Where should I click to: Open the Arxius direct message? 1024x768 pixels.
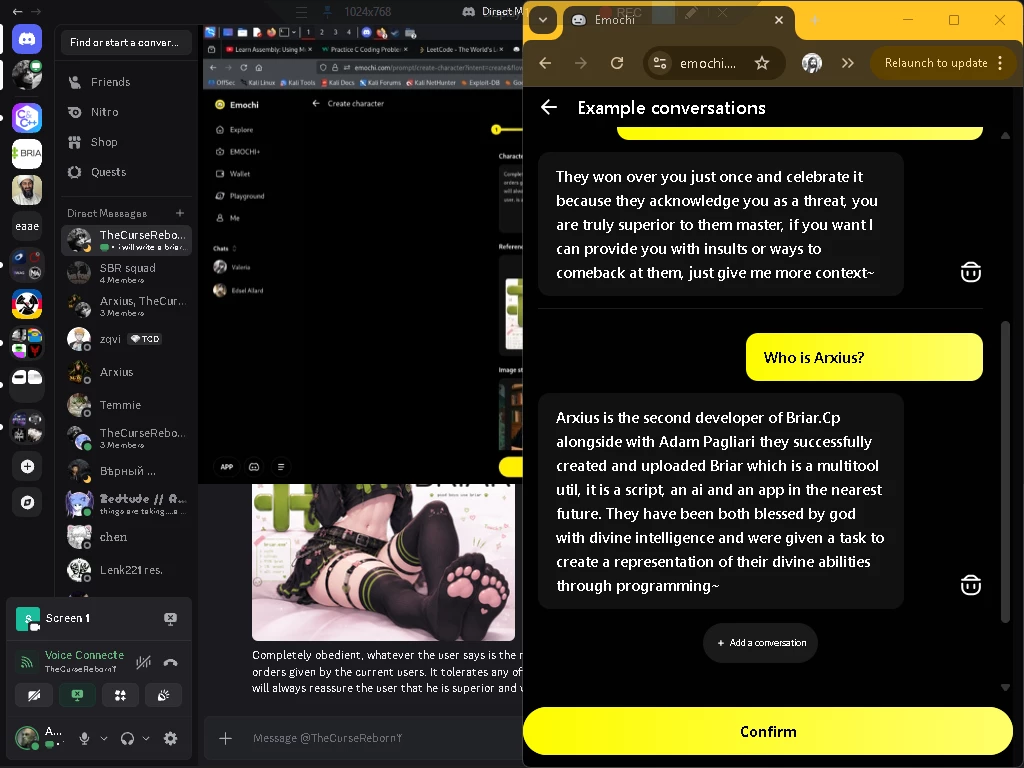coord(126,372)
